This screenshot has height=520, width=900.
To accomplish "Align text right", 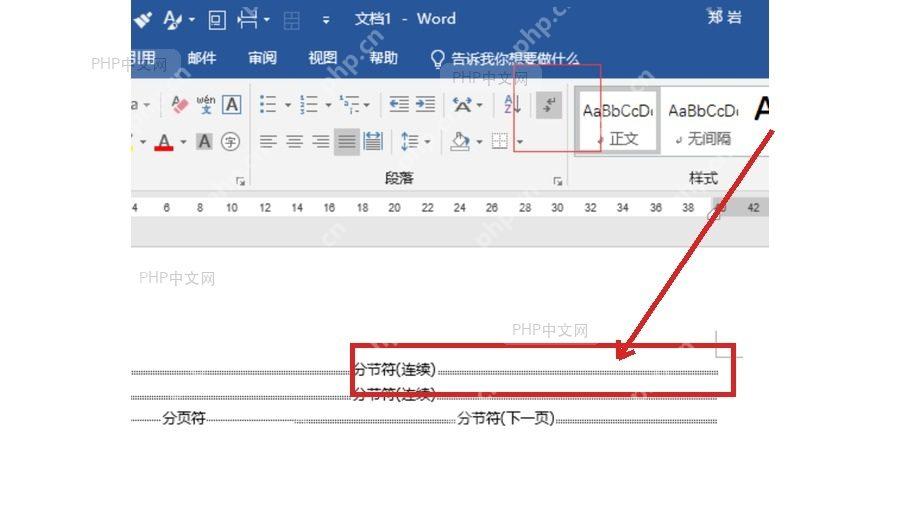I will click(320, 141).
